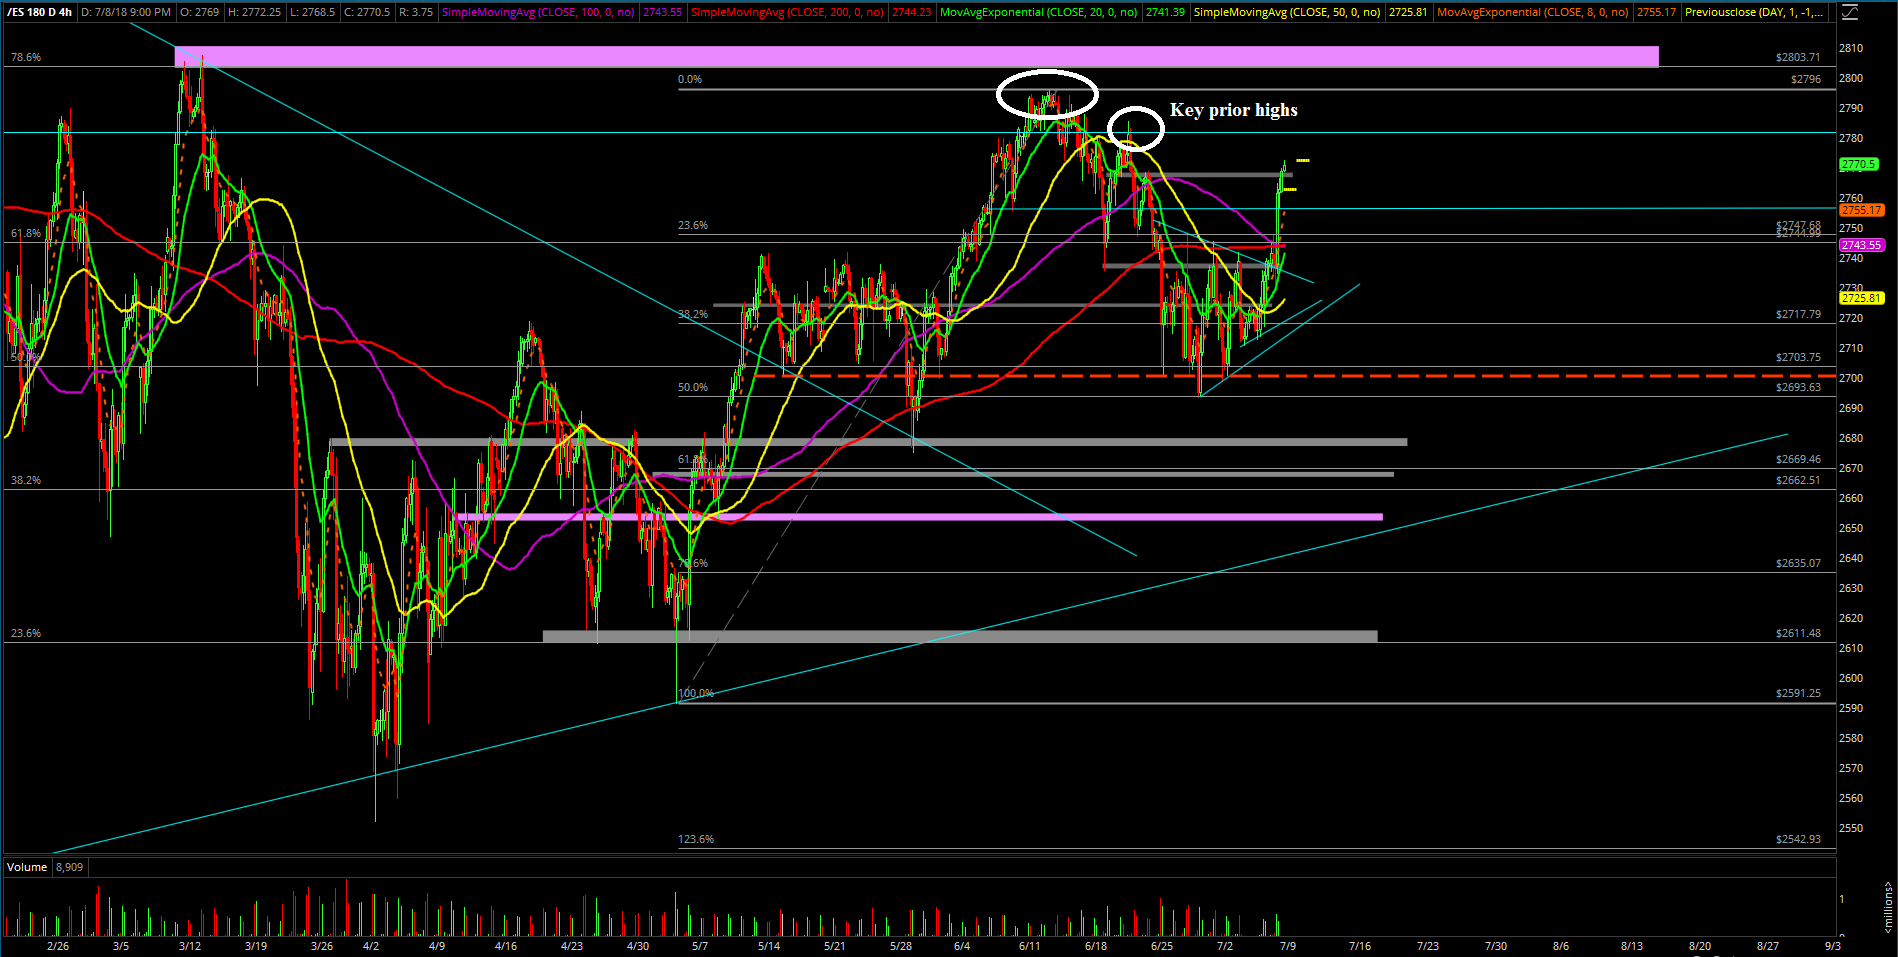Click the Key prior highs annotation text

[x=1233, y=110]
